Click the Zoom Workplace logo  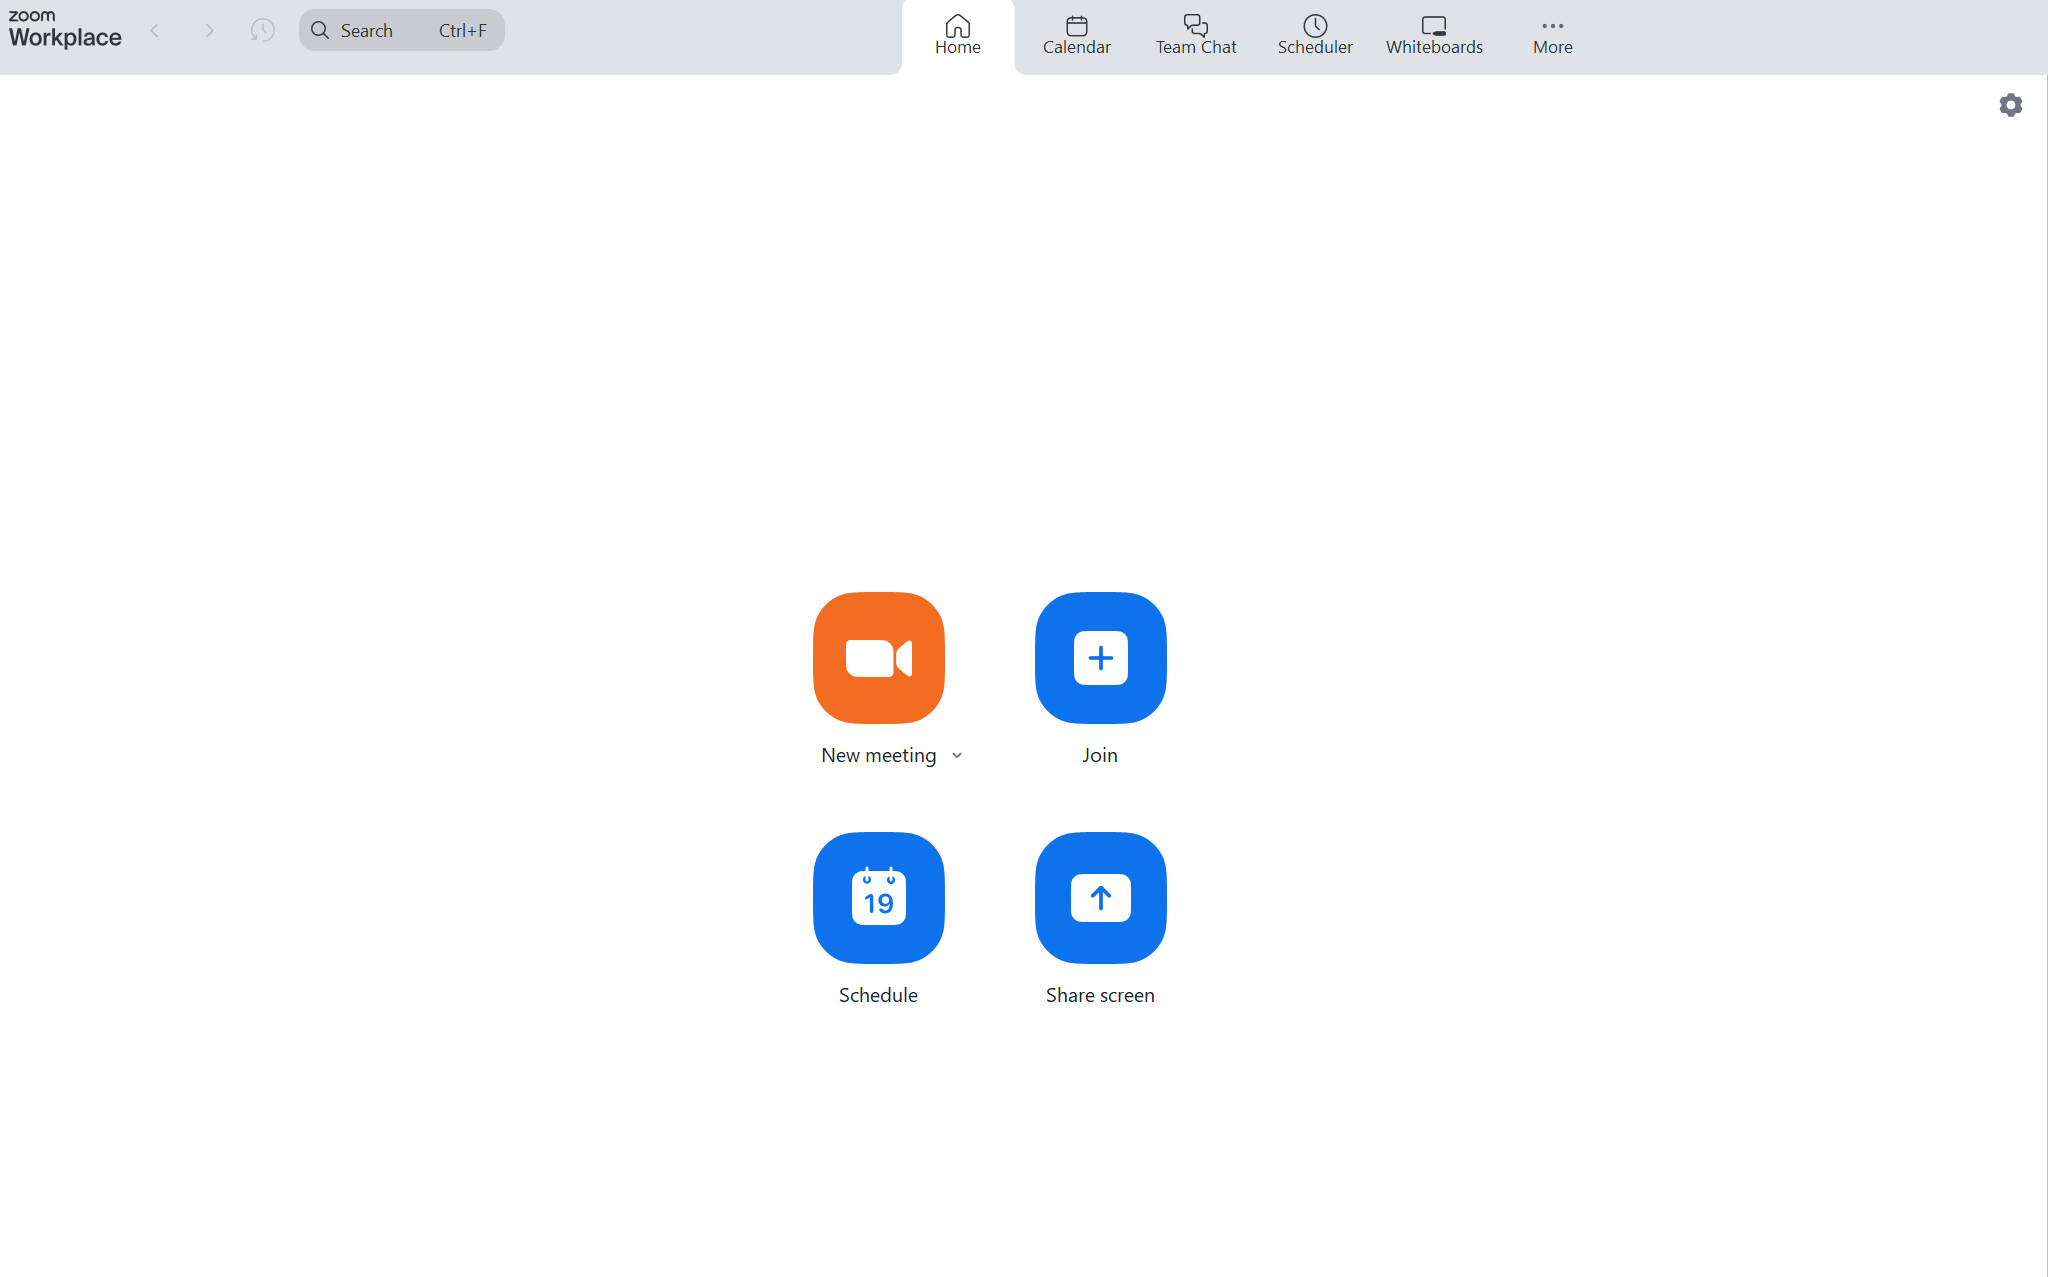pos(64,29)
